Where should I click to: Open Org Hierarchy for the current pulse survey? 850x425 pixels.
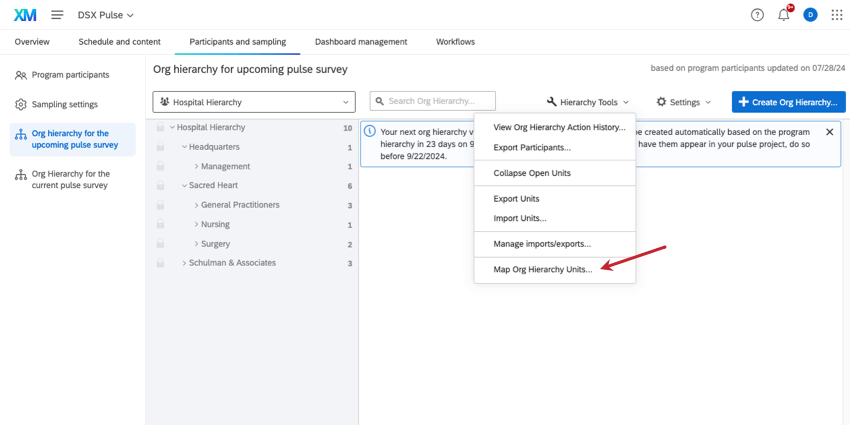[x=70, y=179]
